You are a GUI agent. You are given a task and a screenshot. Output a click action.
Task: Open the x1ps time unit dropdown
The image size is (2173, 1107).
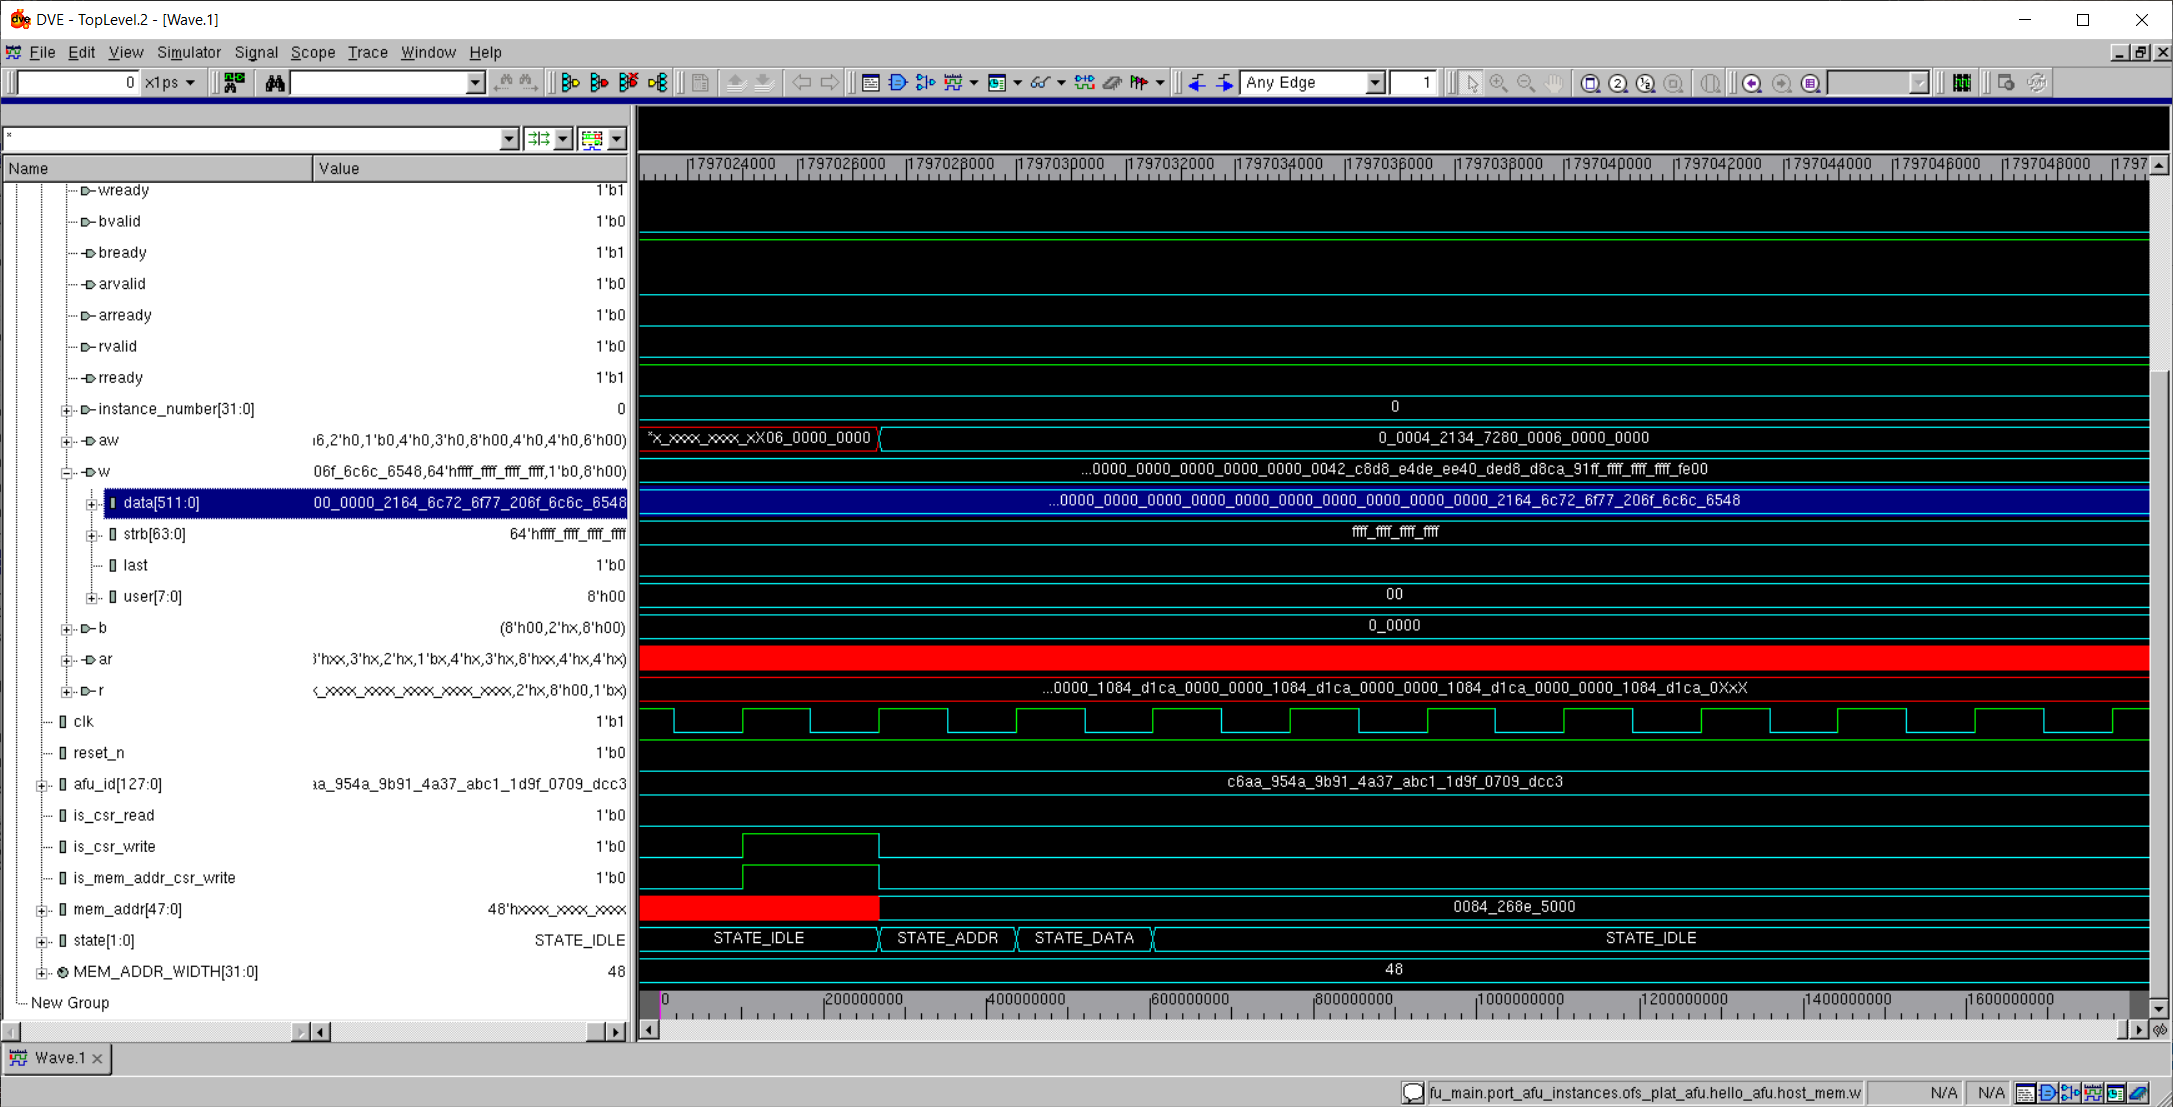pyautogui.click(x=190, y=83)
